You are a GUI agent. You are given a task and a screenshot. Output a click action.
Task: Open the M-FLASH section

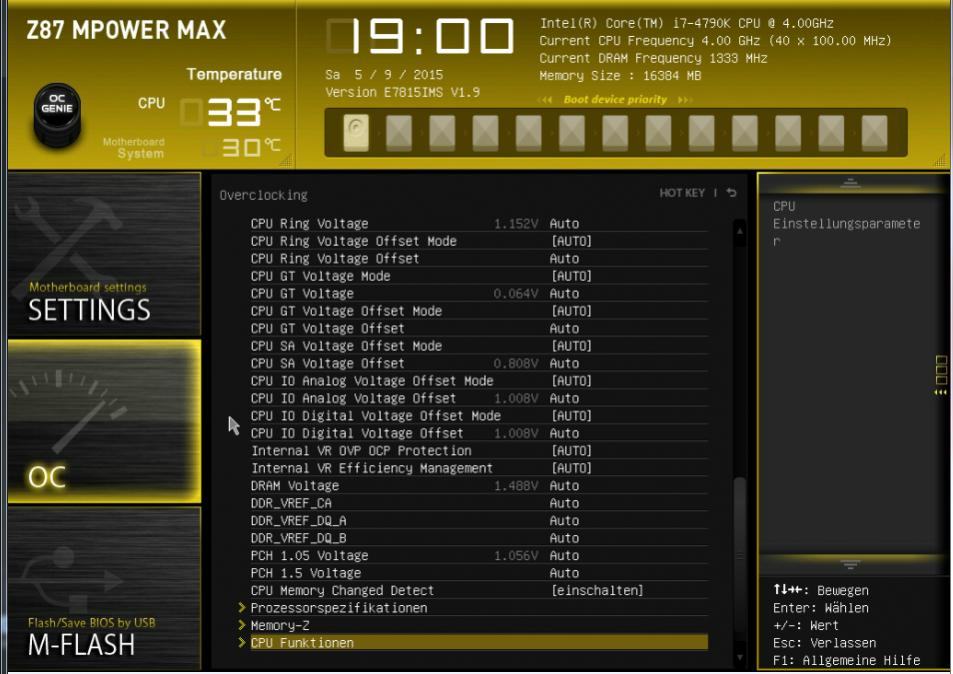[x=105, y=589]
